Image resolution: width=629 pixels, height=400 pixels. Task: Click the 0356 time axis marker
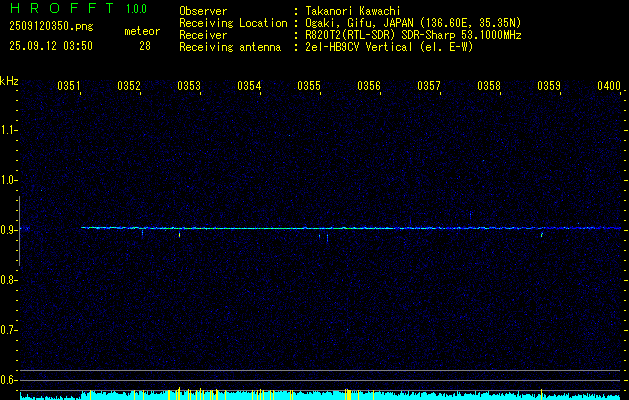pos(369,85)
